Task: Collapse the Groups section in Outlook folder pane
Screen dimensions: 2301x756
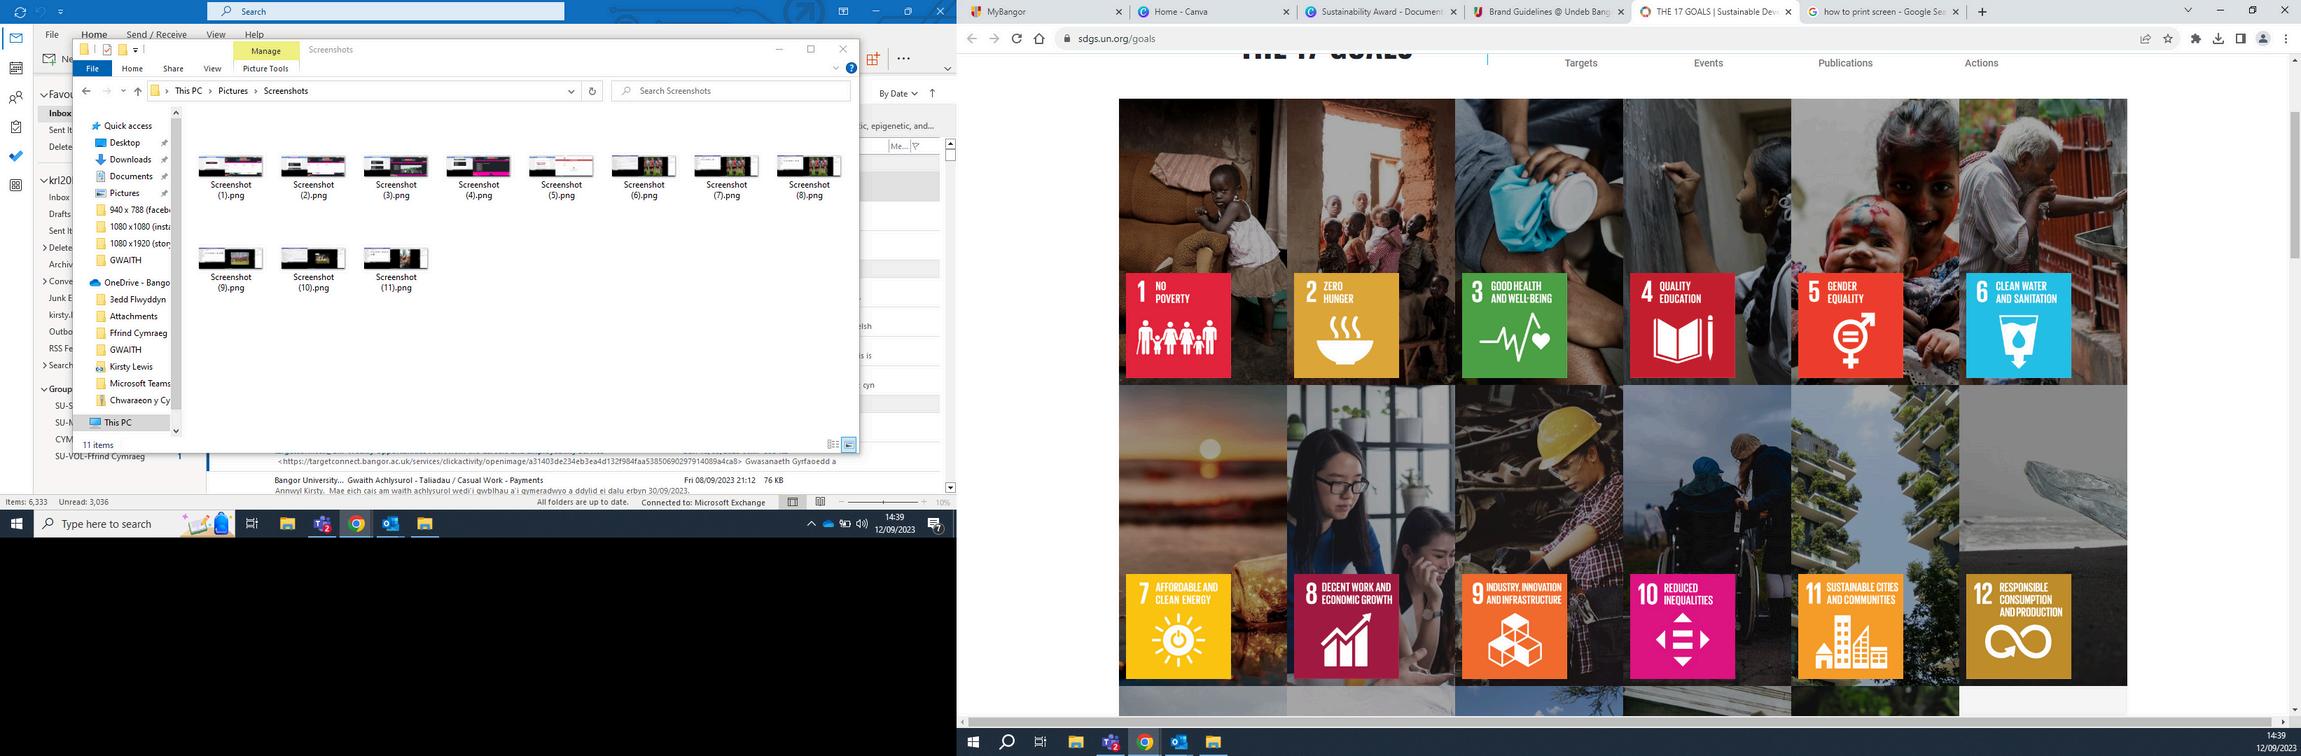Action: click(44, 389)
